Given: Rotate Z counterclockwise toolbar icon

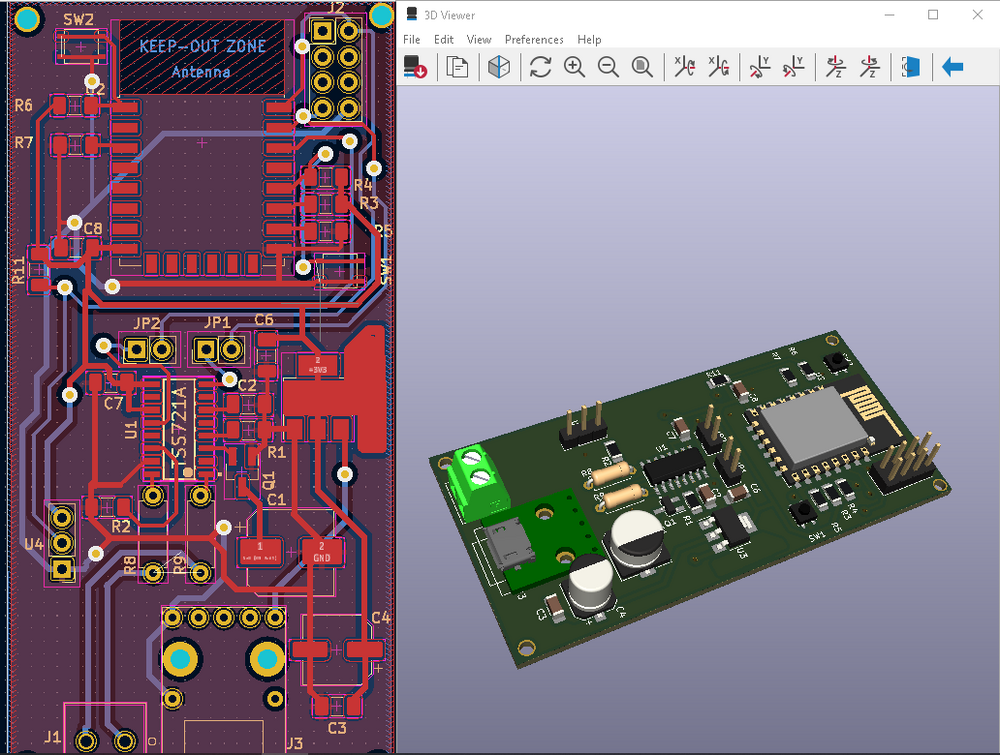Looking at the screenshot, I should tap(868, 67).
